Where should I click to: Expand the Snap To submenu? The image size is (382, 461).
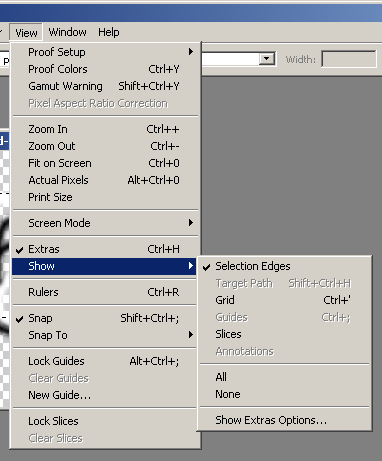click(104, 335)
